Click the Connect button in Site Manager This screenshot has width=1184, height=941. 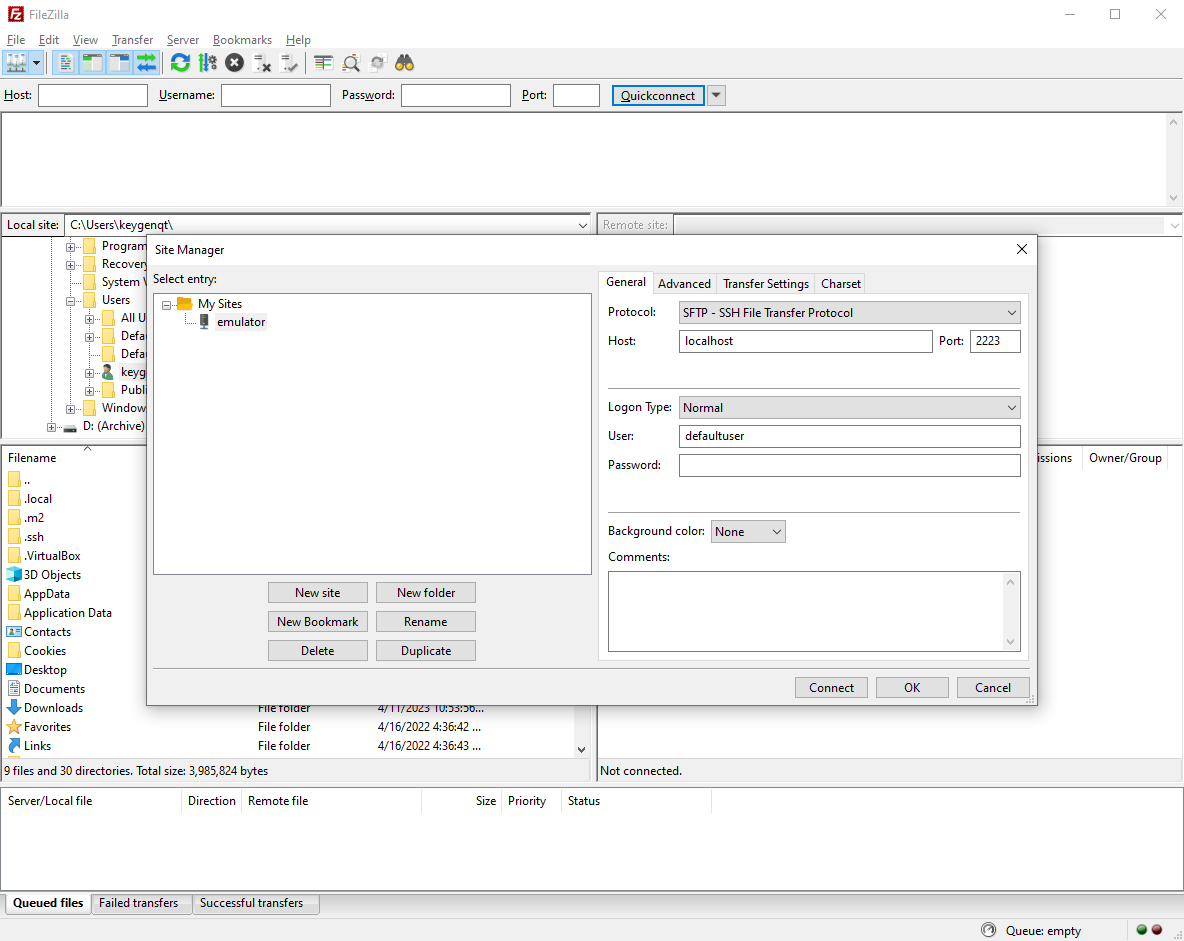831,687
